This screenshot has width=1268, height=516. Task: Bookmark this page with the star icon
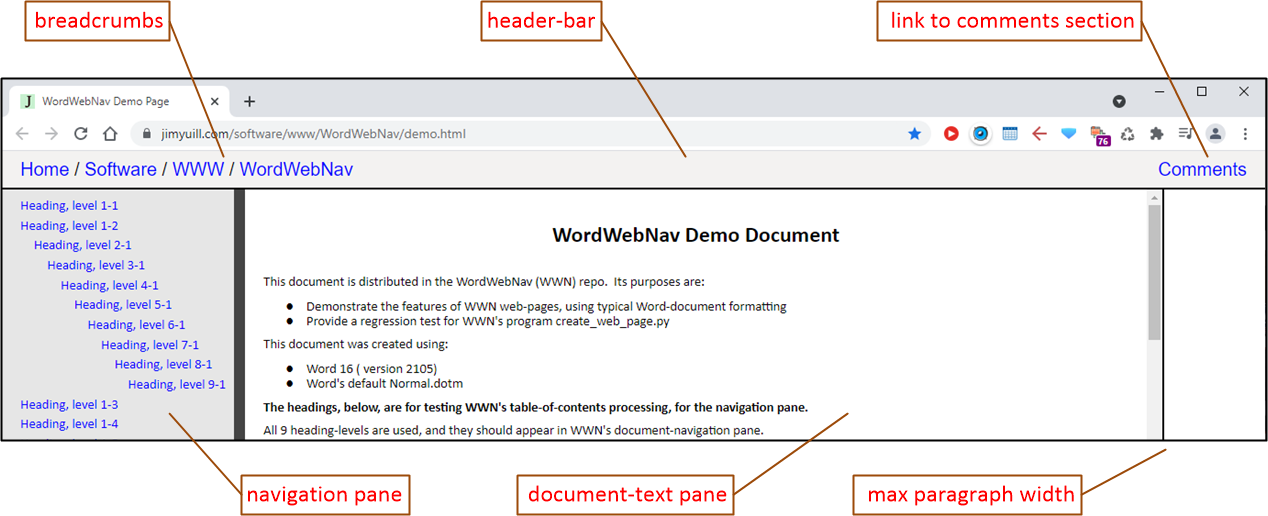click(914, 134)
